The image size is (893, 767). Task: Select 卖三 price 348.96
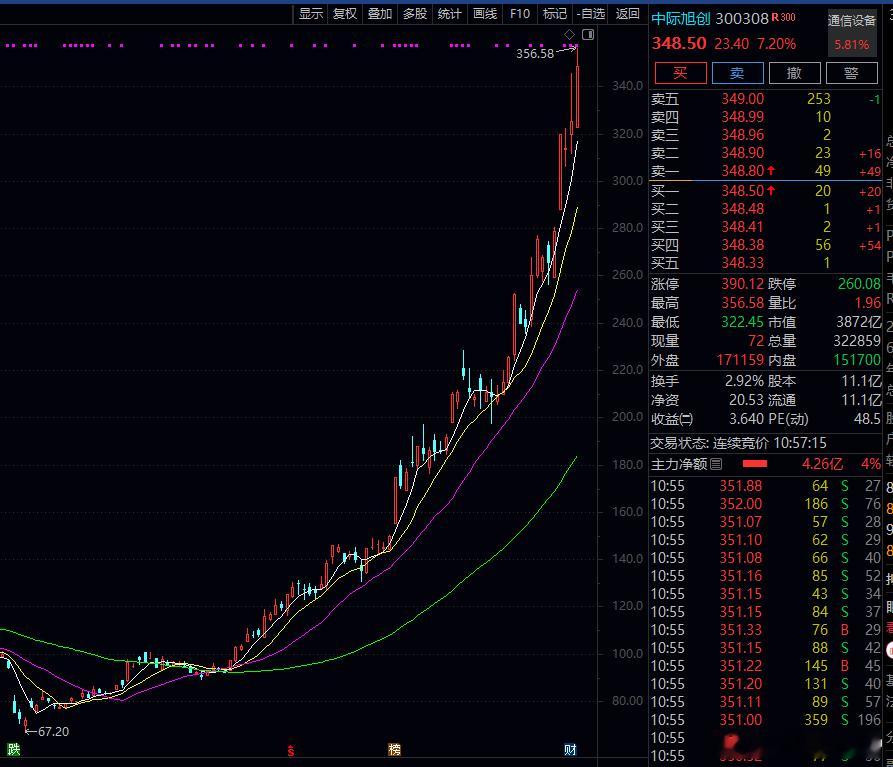(x=743, y=135)
